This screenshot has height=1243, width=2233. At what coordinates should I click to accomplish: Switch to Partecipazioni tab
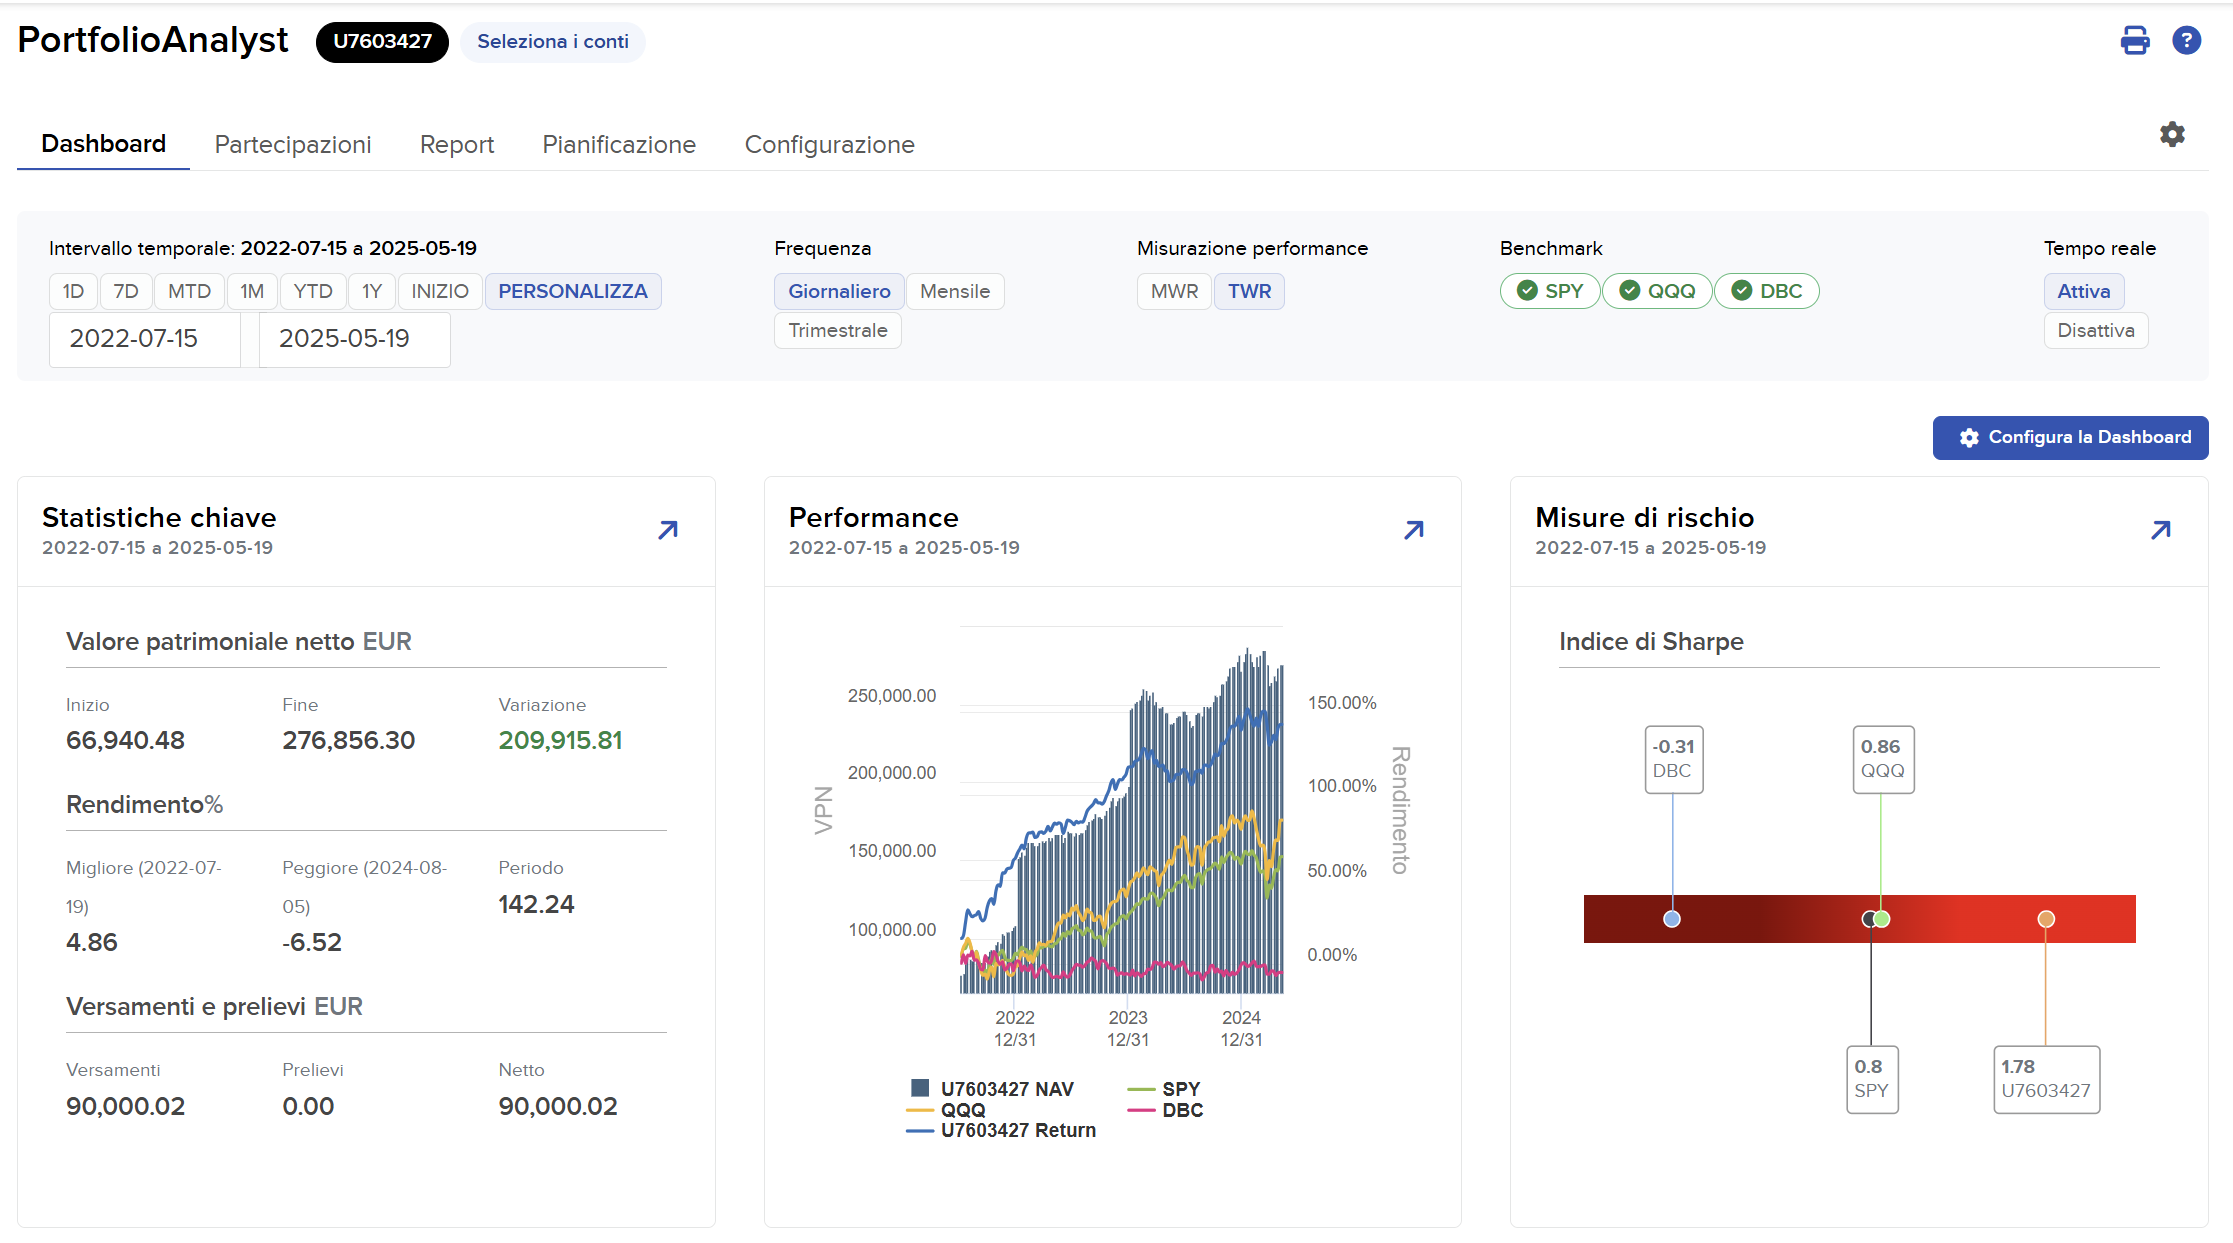[293, 145]
